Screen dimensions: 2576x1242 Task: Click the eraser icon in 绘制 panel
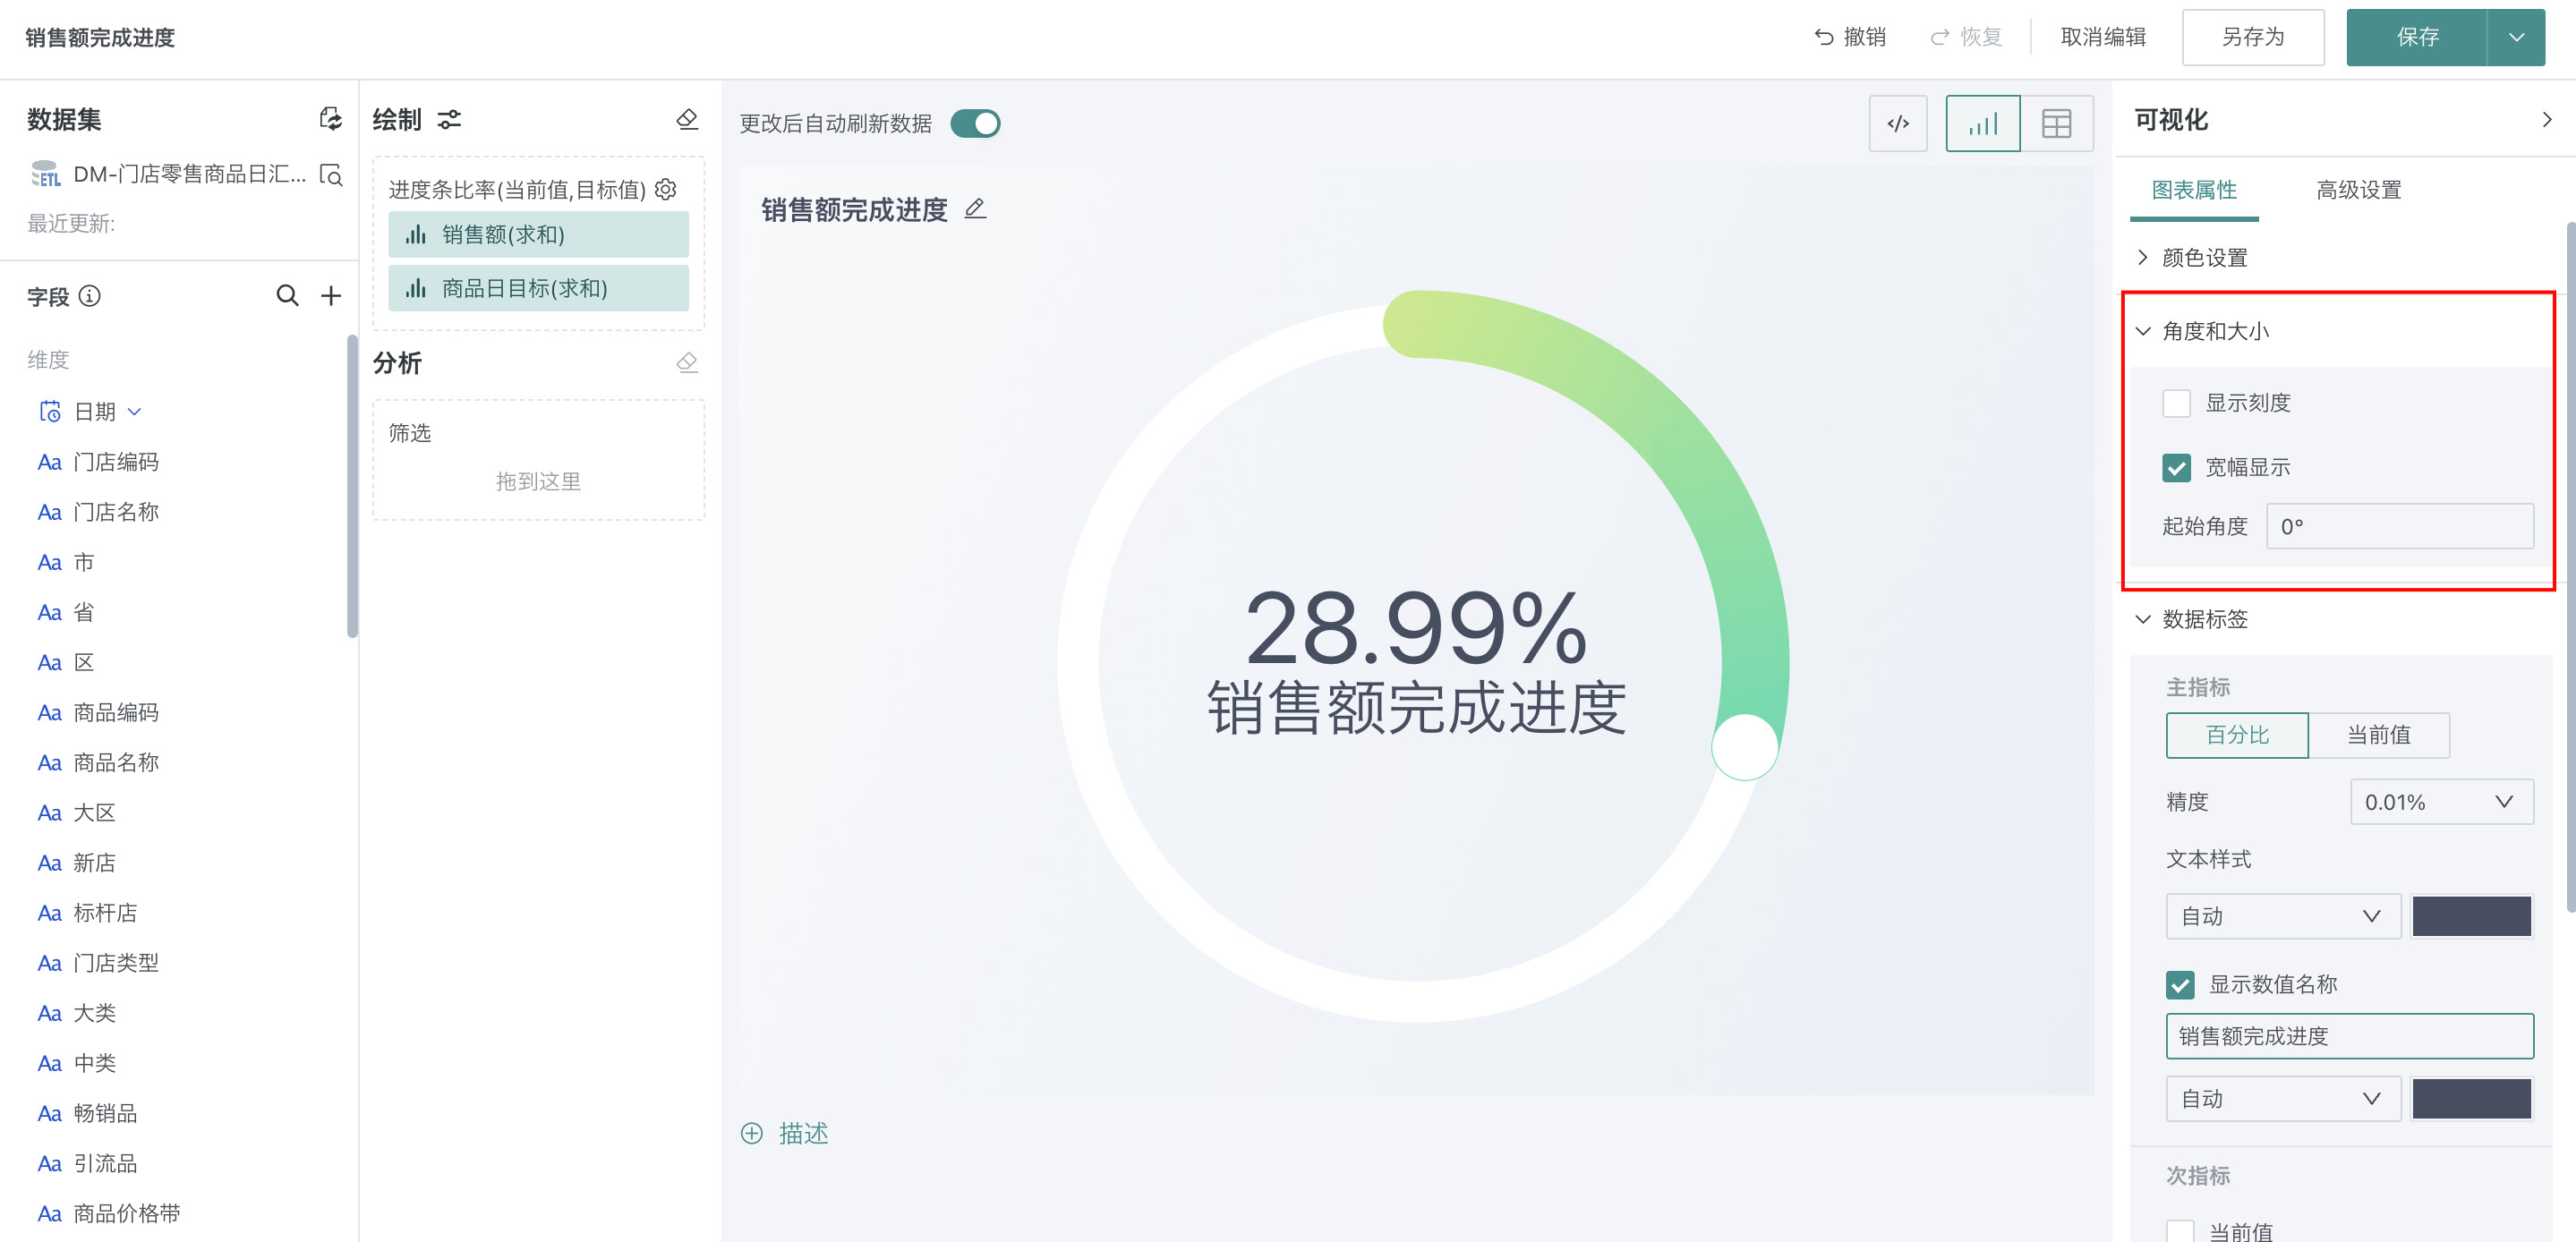click(687, 119)
